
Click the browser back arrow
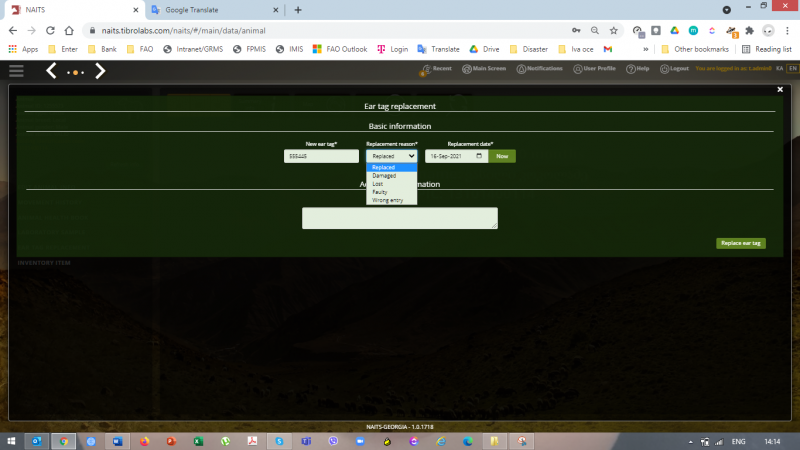pos(13,31)
